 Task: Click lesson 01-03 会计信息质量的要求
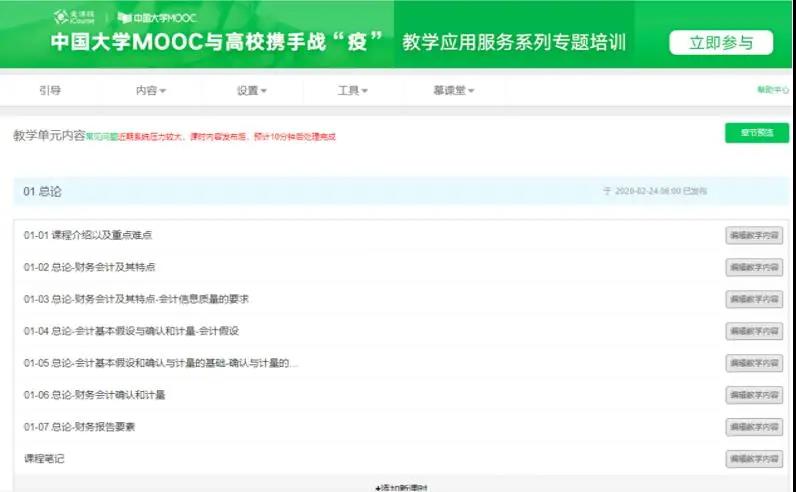click(x=136, y=299)
